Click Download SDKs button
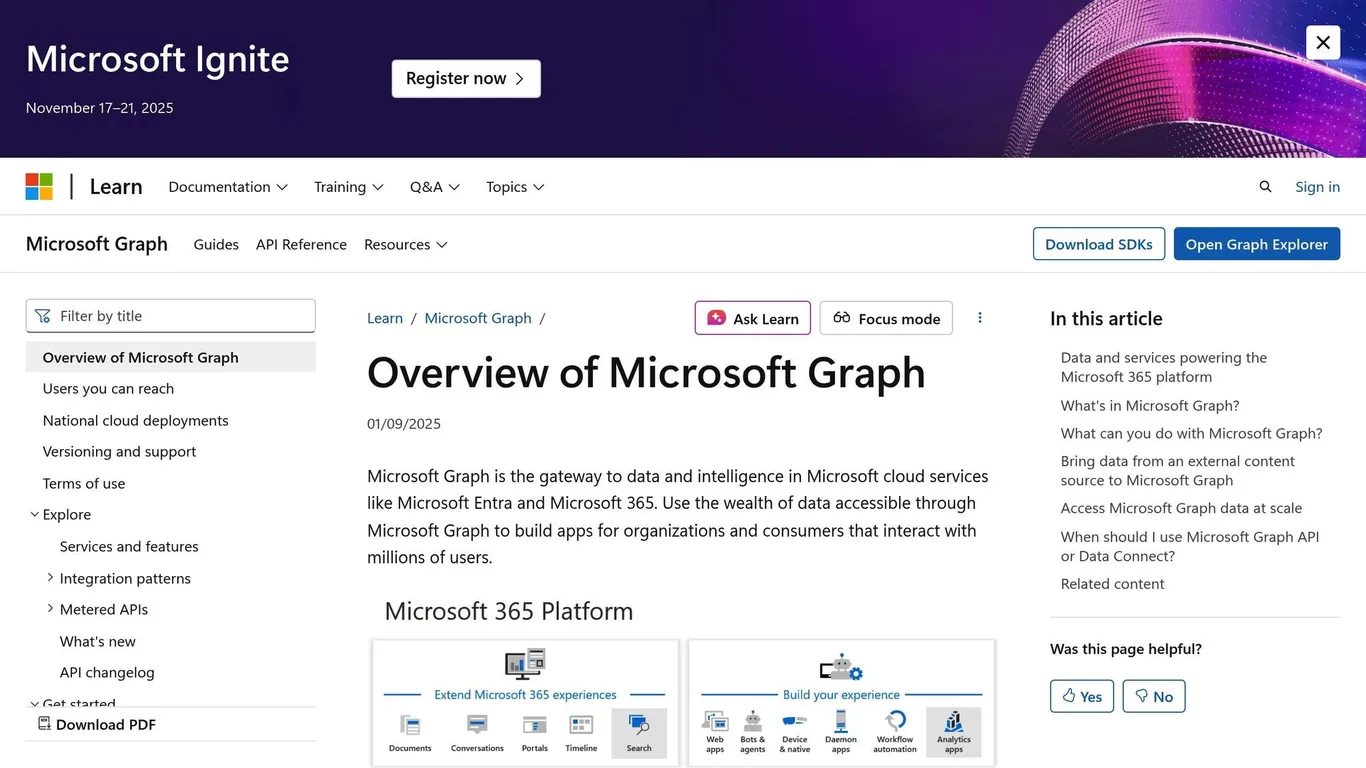Image resolution: width=1366 pixels, height=768 pixels. 1099,244
